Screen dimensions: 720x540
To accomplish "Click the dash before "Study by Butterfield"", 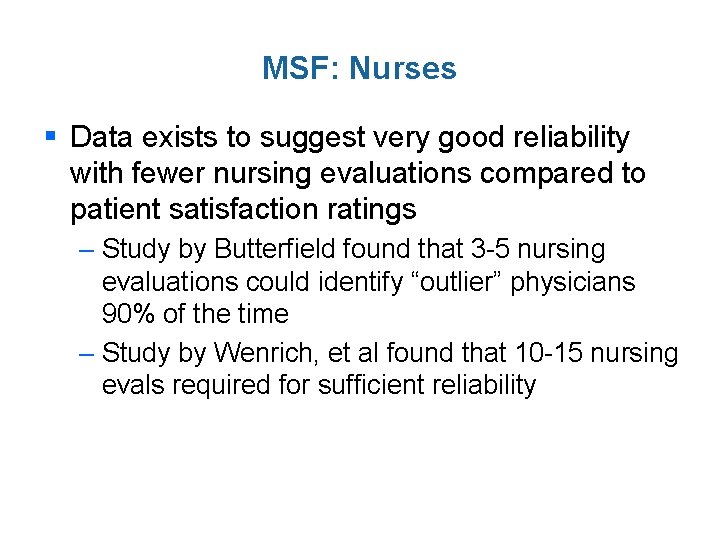I will coord(86,251).
